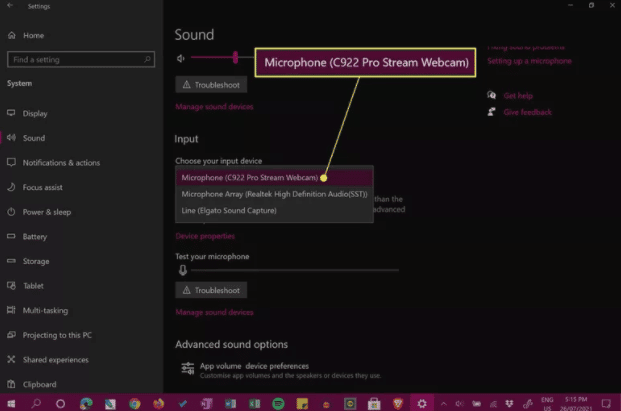The height and width of the screenshot is (411, 621).
Task: Choose Microphone Array (Realtek High Definition Audio(SST))
Action: 274,194
